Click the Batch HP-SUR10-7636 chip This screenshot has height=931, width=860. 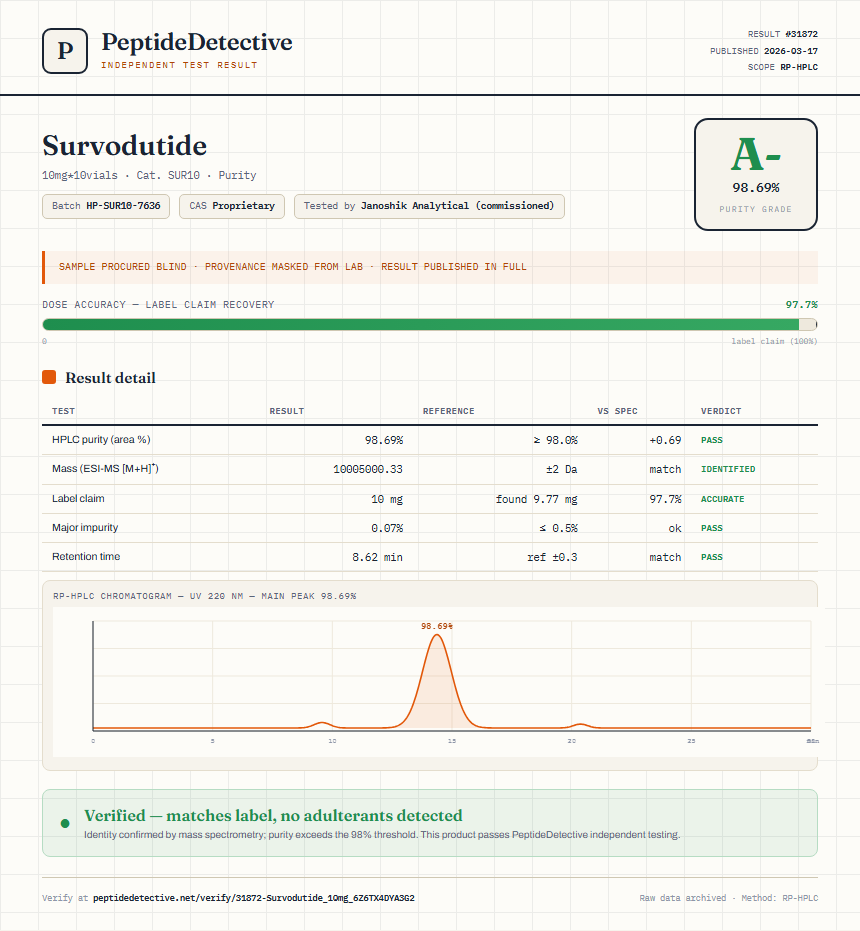(x=106, y=206)
